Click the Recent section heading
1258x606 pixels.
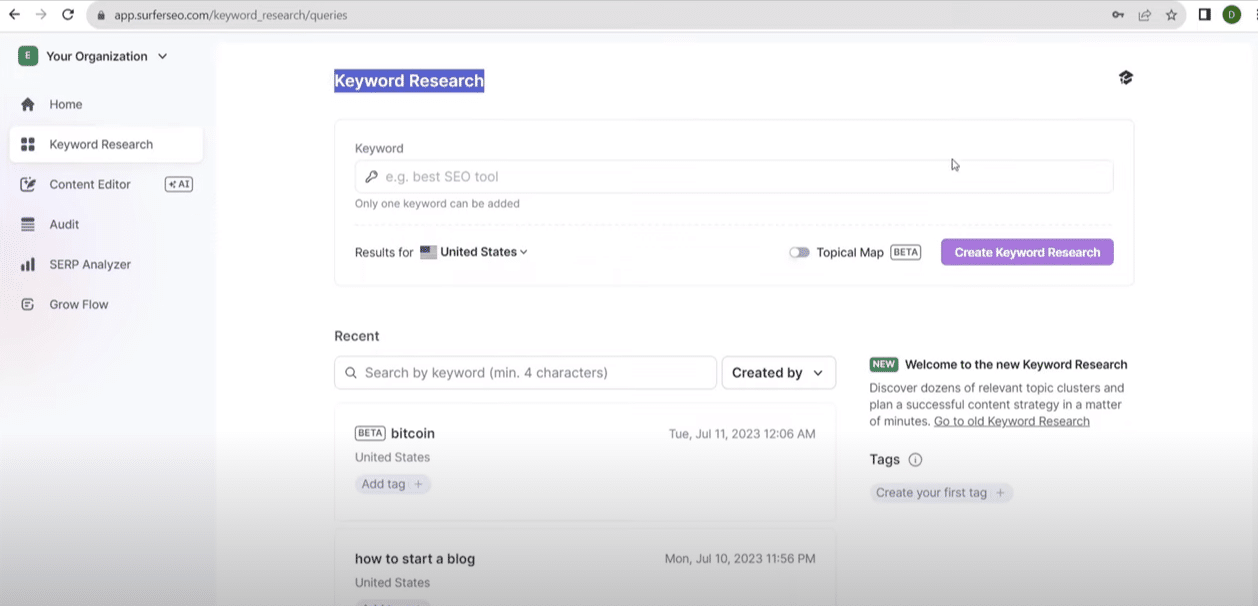tap(357, 336)
